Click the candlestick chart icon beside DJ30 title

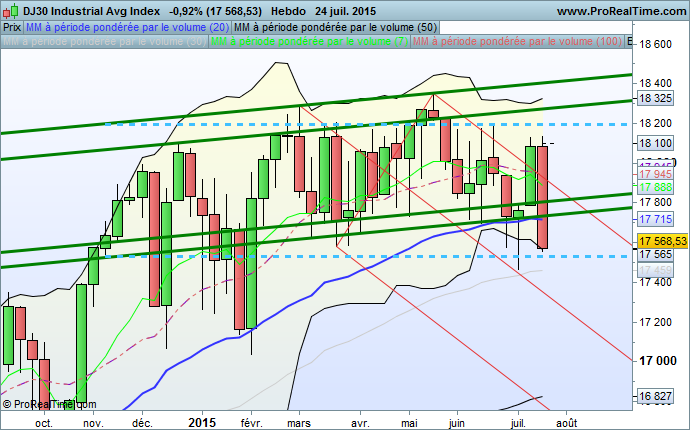pyautogui.click(x=11, y=11)
